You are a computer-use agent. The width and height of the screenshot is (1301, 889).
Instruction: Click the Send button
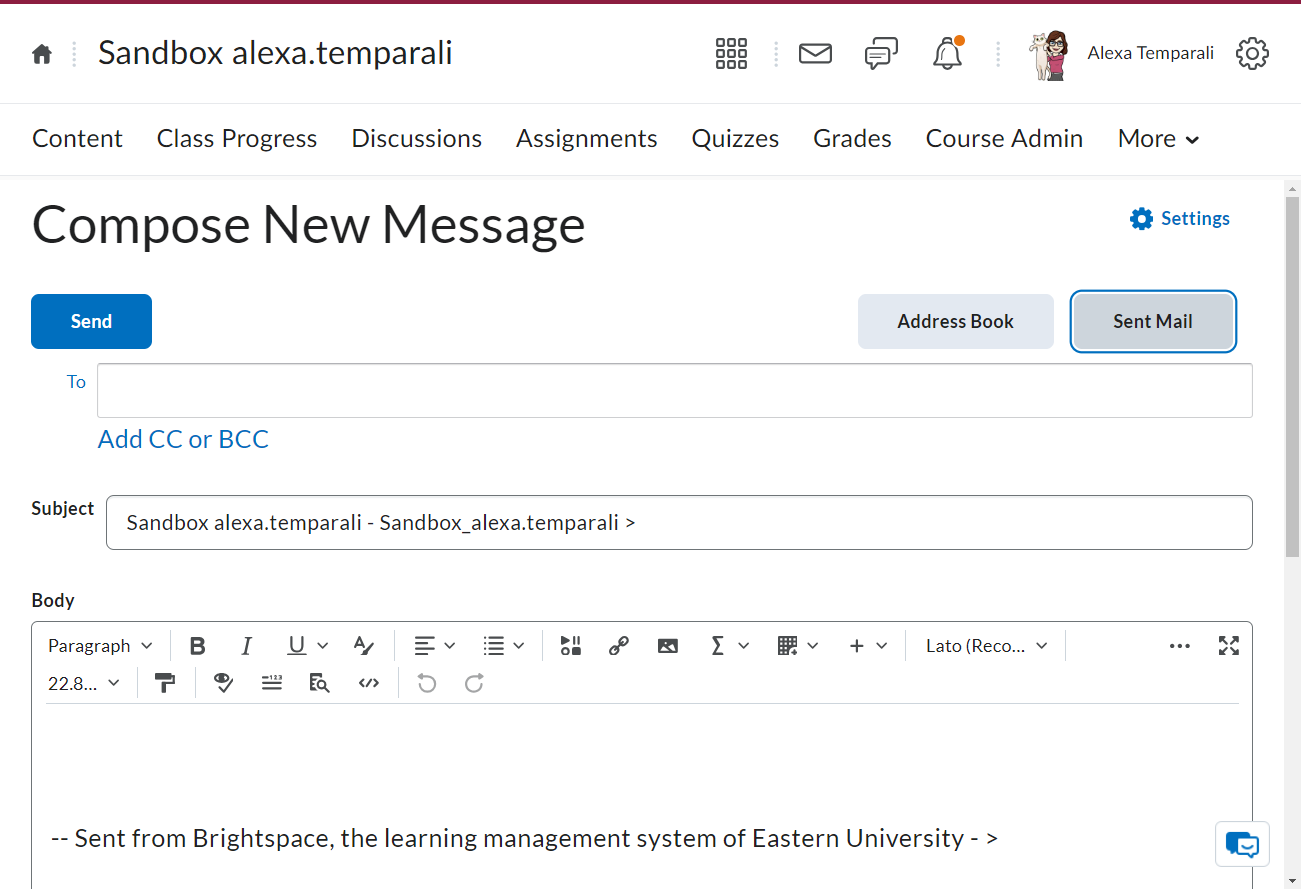coord(91,321)
